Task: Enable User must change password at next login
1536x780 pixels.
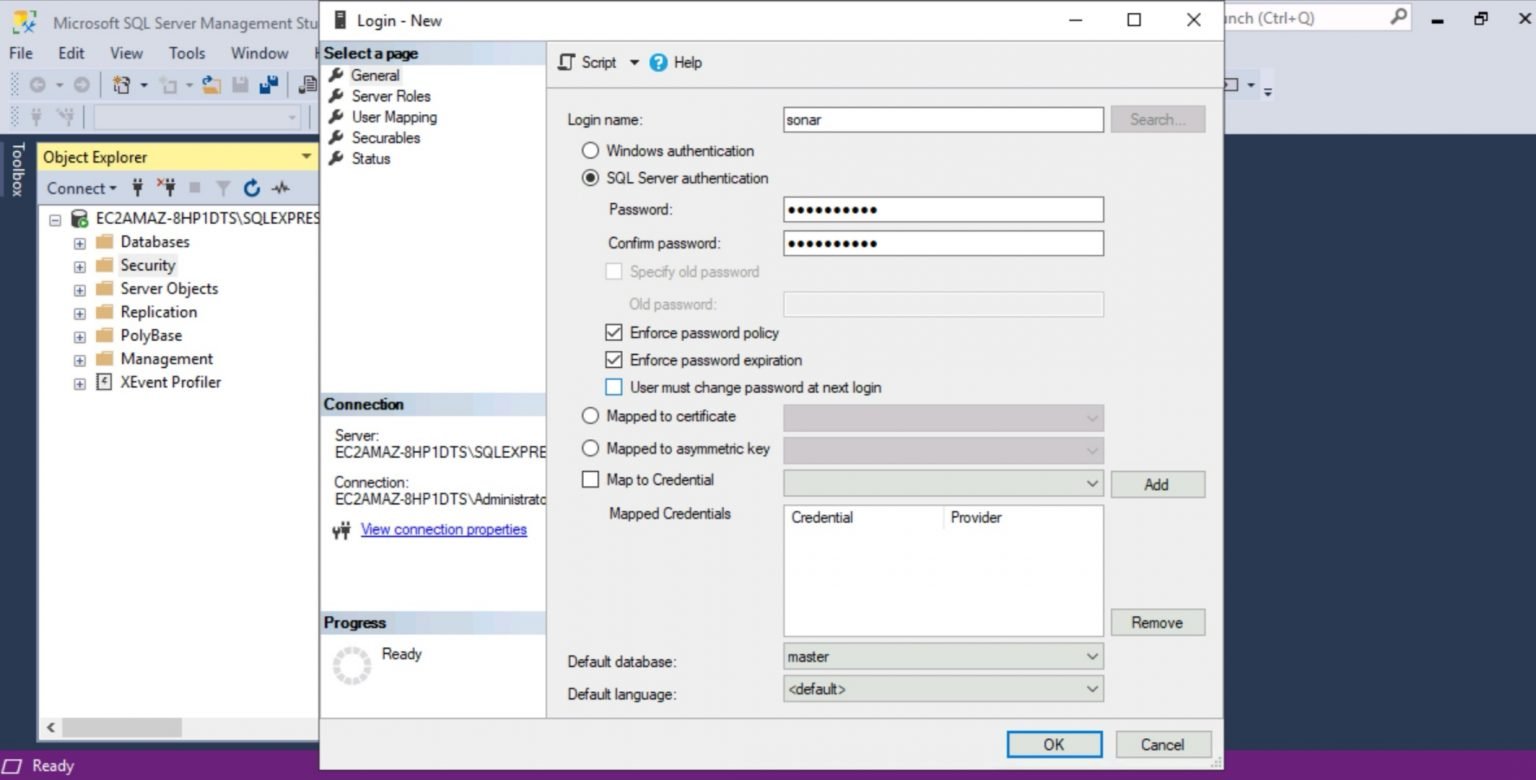Action: 614,387
